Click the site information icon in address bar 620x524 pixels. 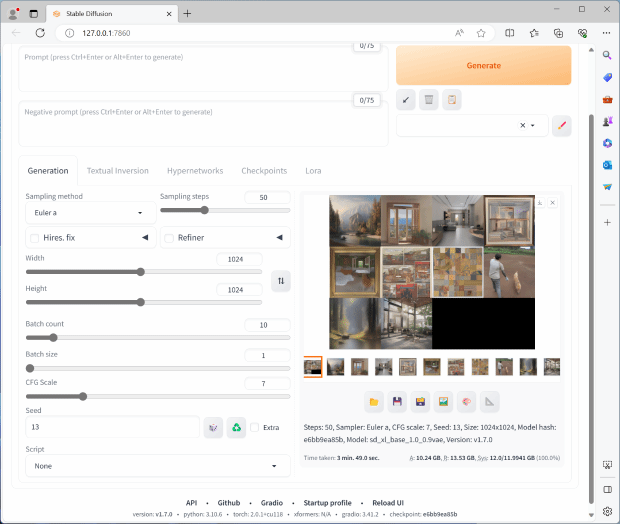pyautogui.click(x=69, y=33)
